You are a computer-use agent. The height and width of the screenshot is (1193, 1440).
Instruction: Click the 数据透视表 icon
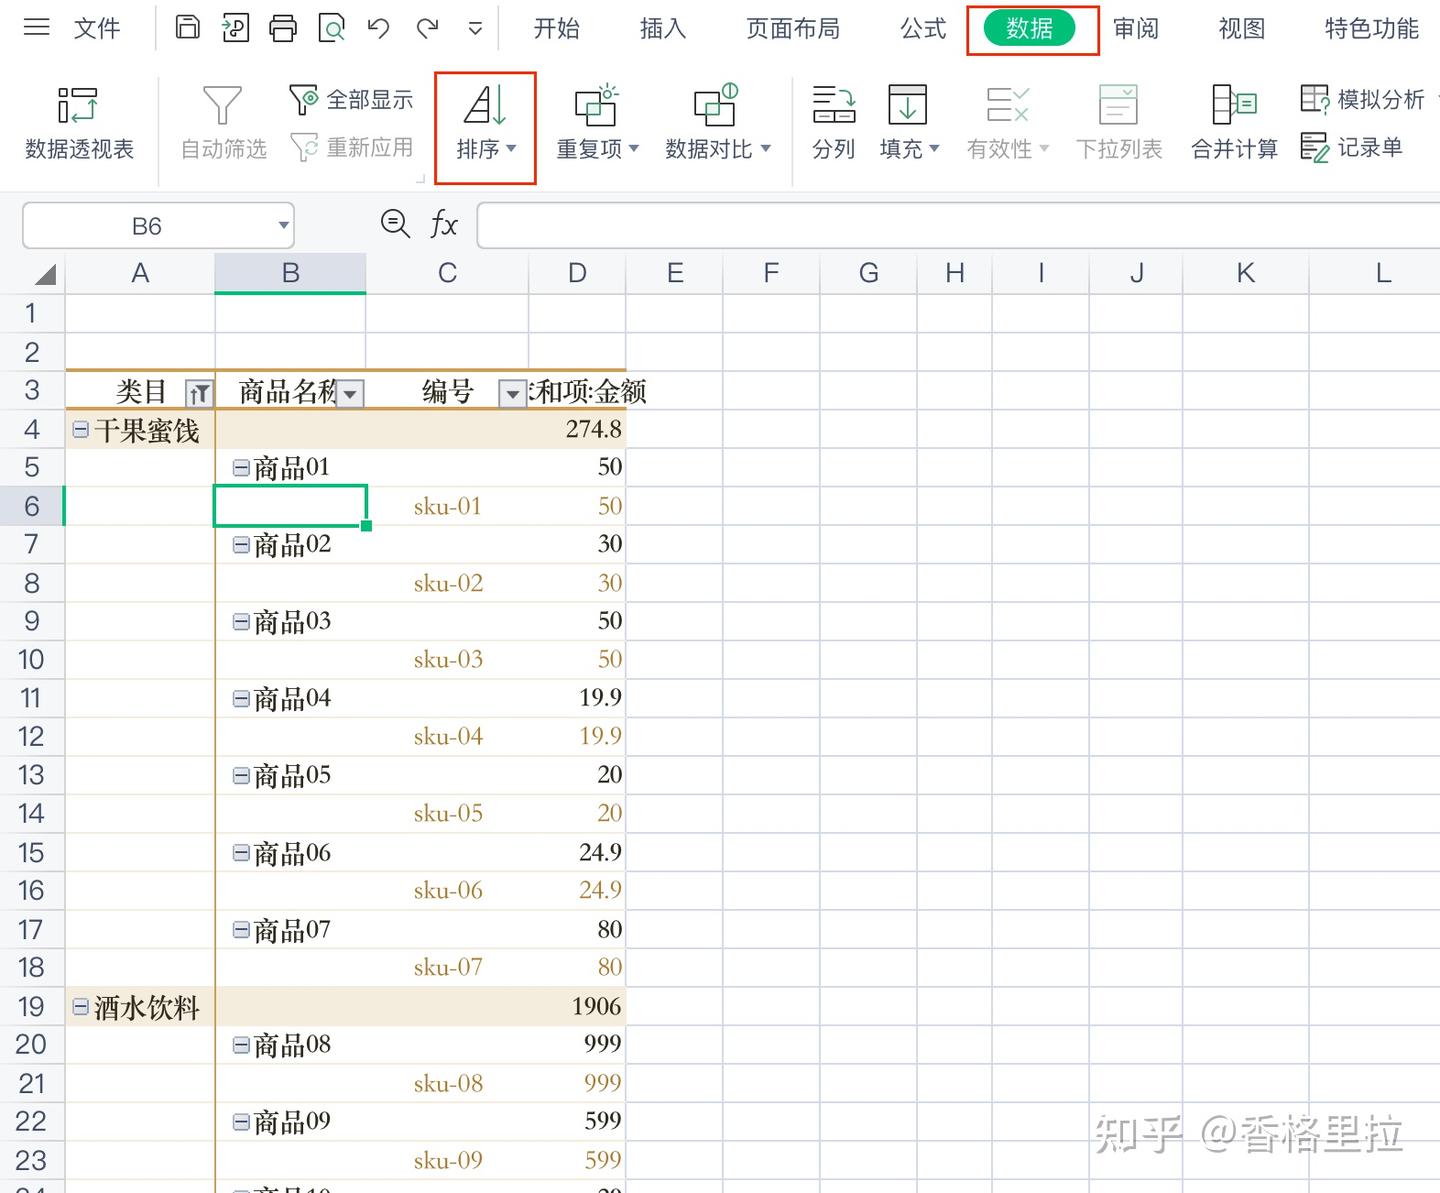pos(78,105)
